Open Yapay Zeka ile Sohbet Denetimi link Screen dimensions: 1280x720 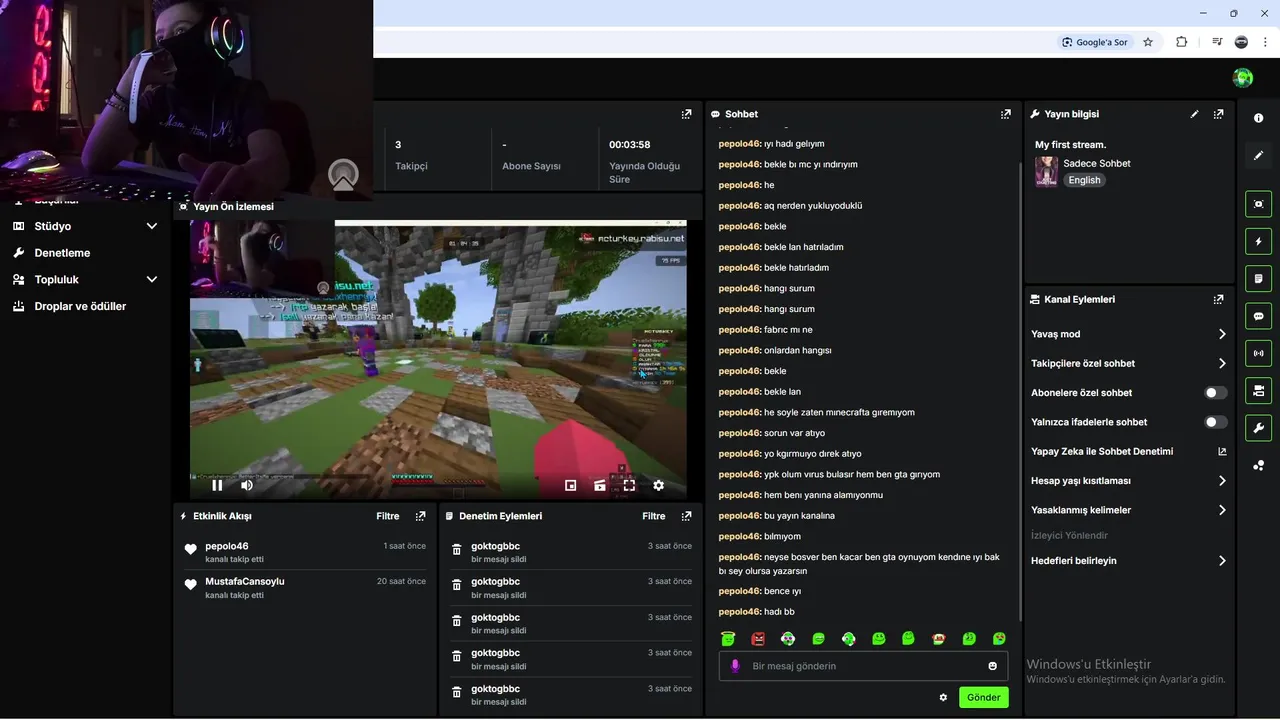click(1129, 451)
